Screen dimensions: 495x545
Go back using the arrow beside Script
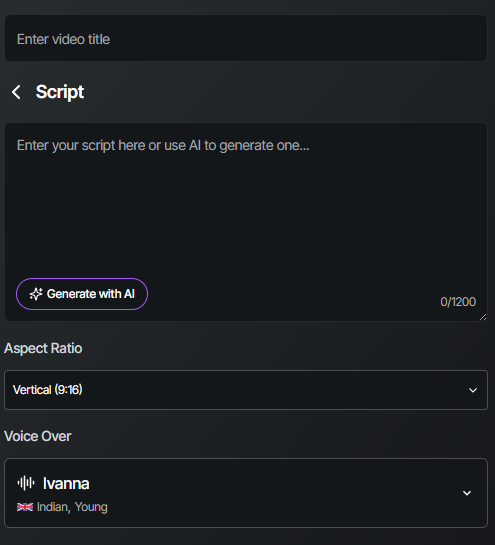[16, 92]
